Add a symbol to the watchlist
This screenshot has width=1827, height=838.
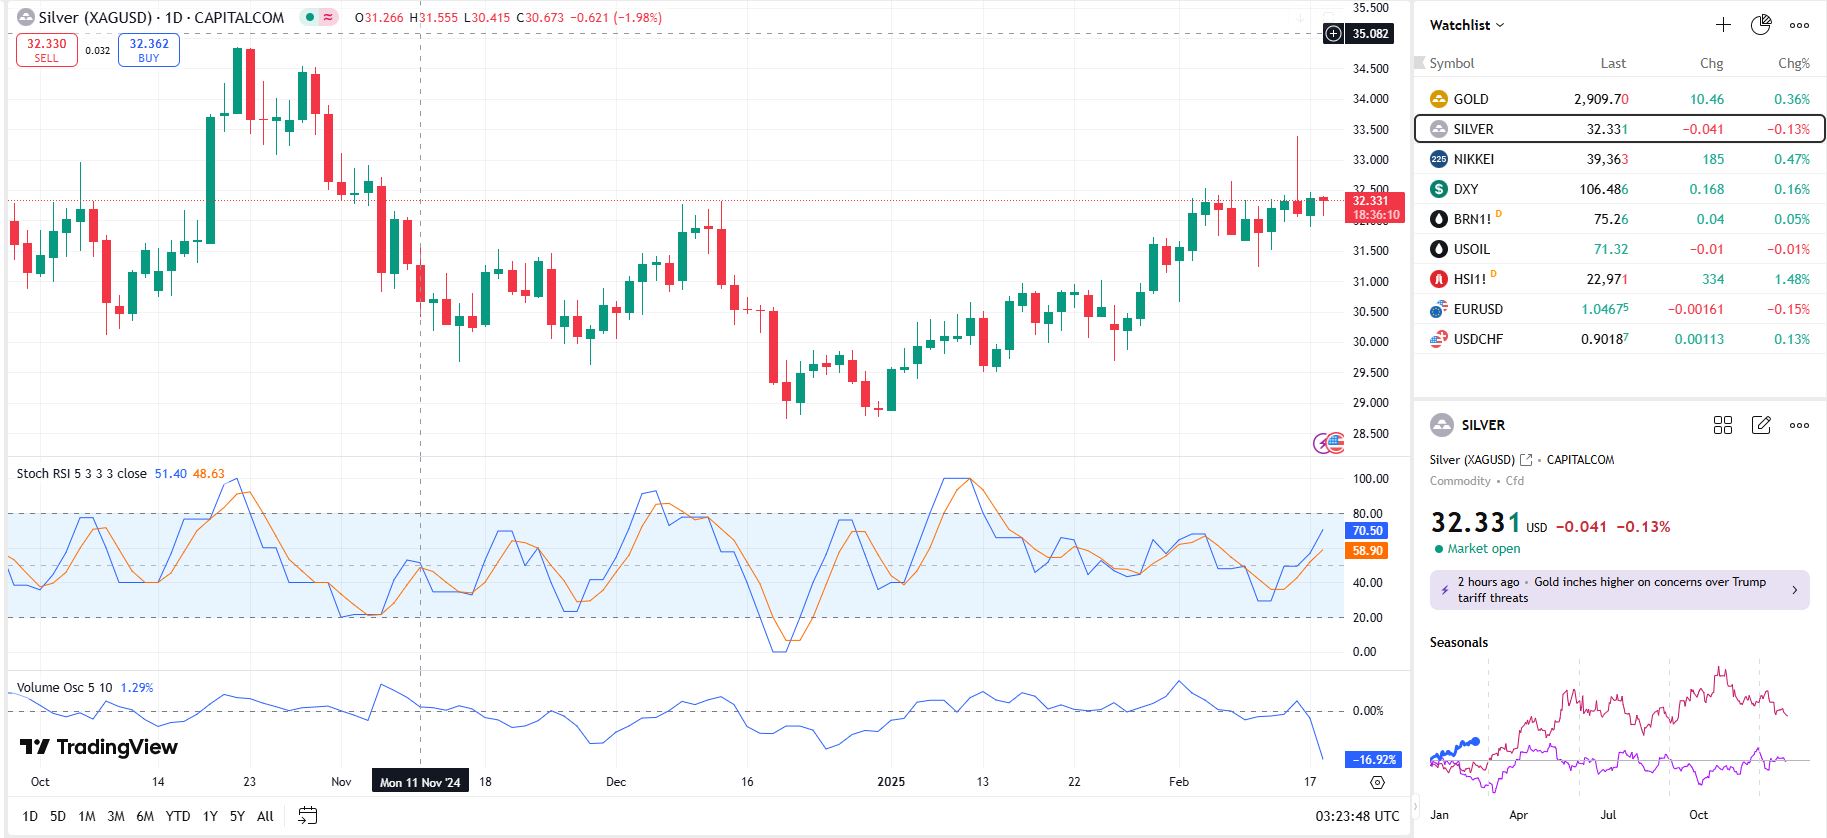1722,25
